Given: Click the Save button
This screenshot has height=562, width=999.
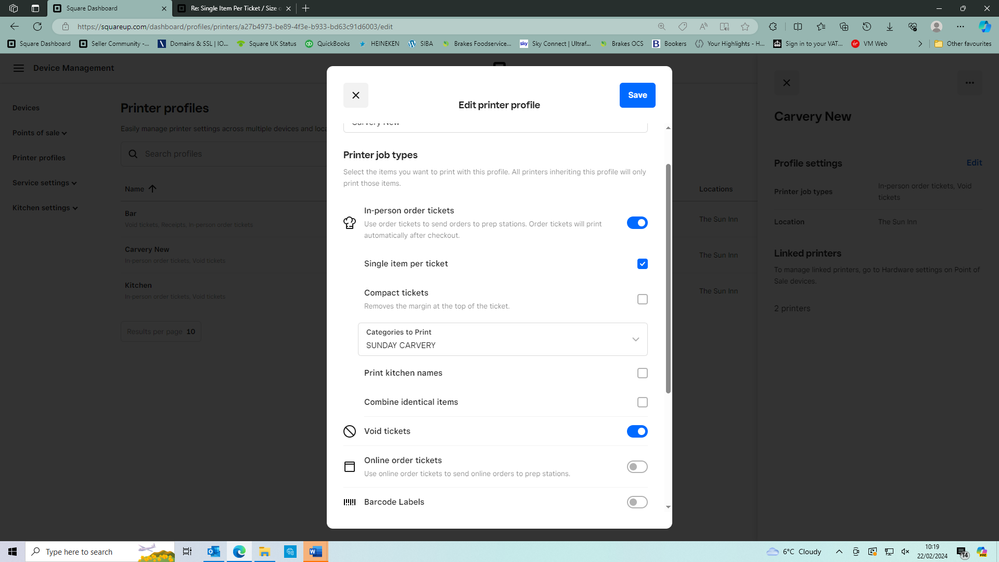Looking at the screenshot, I should point(637,95).
